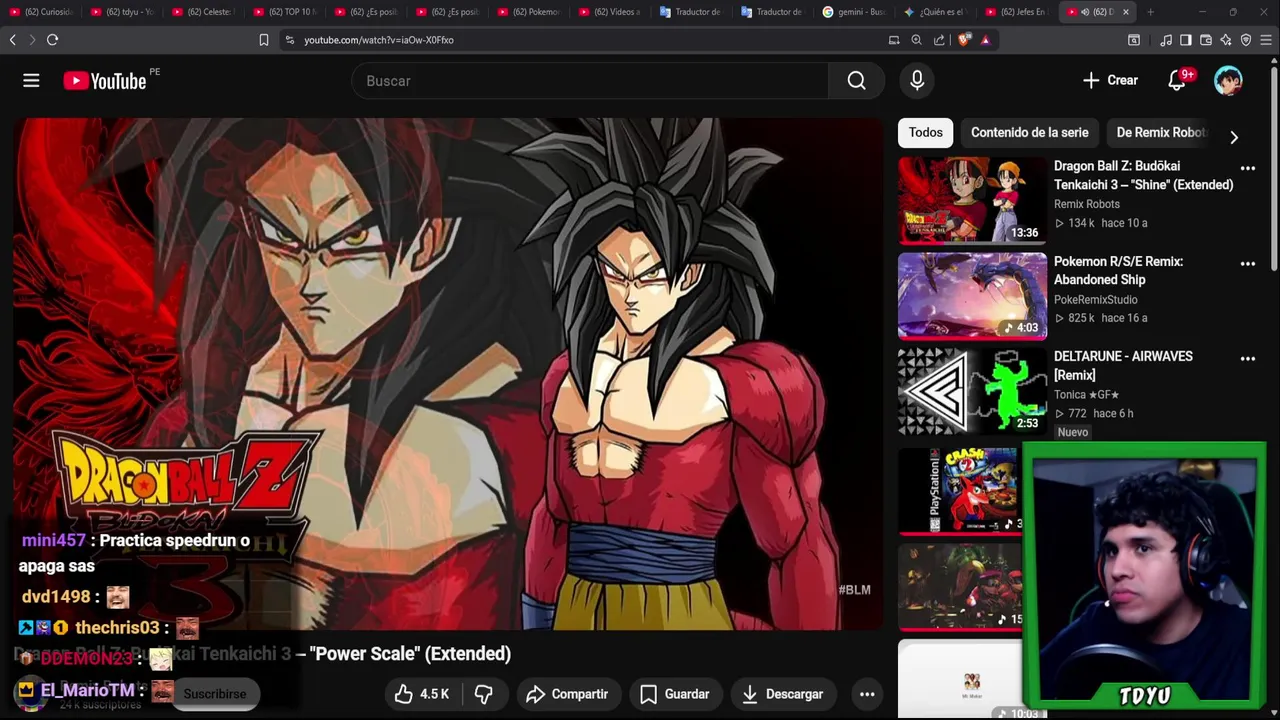The width and height of the screenshot is (1280, 720).
Task: Open the Crash Bandicoot video thumbnail
Action: tap(960, 490)
